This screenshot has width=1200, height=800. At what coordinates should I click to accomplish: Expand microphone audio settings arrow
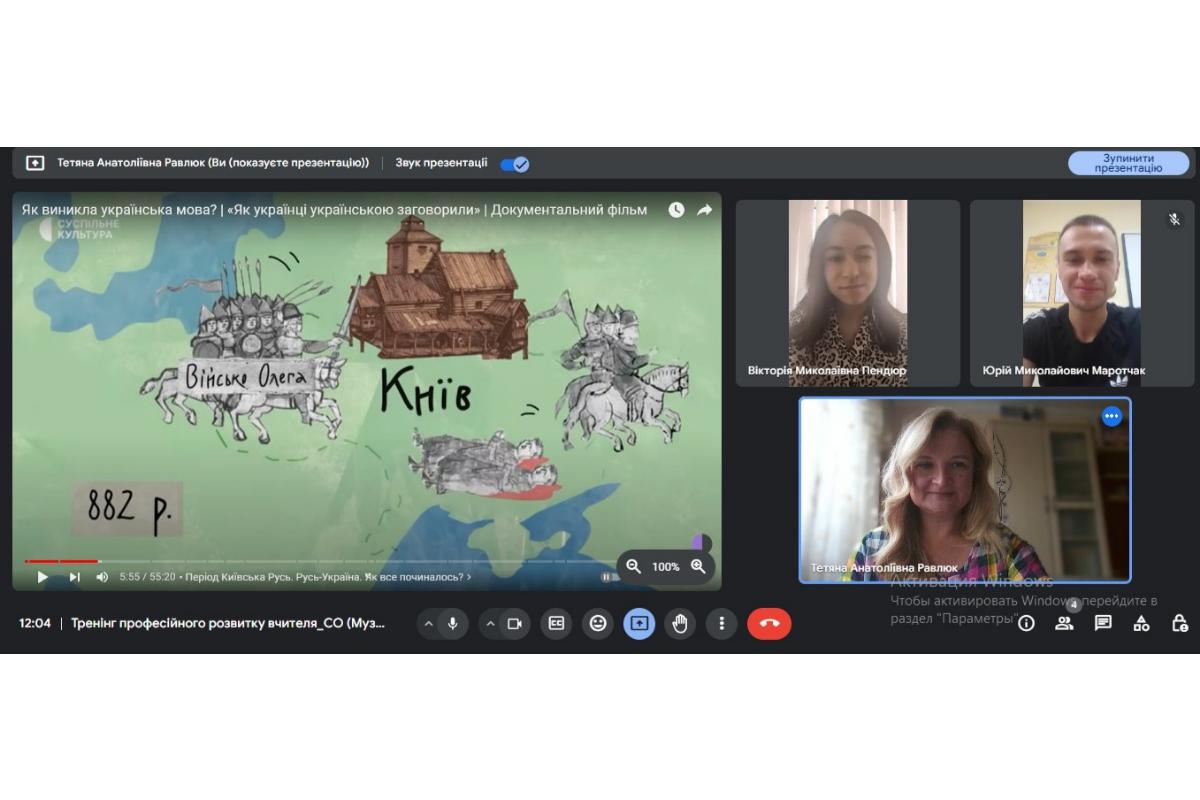tap(429, 624)
